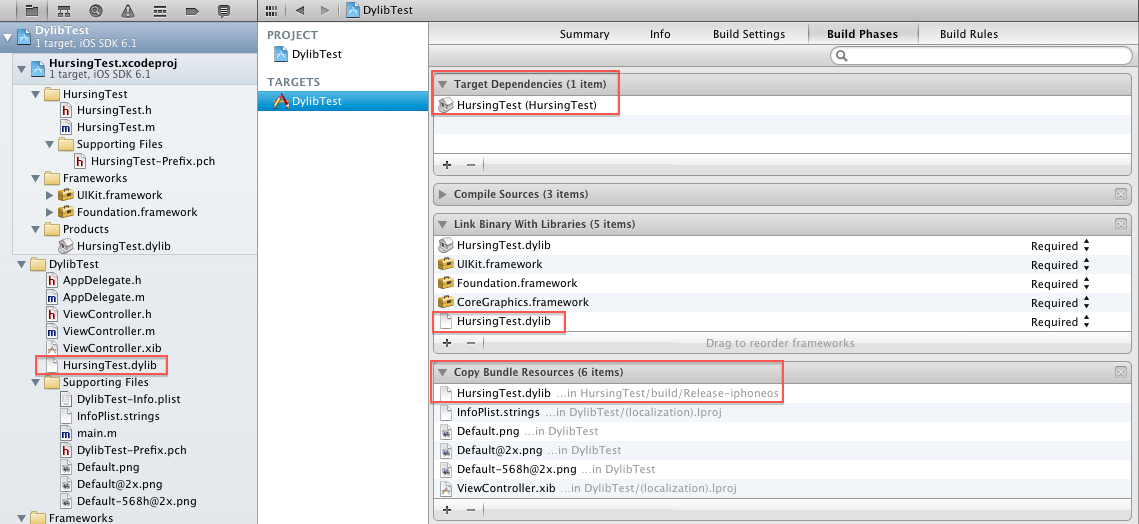1139x524 pixels.
Task: Go back with the left arrow
Action: (299, 10)
